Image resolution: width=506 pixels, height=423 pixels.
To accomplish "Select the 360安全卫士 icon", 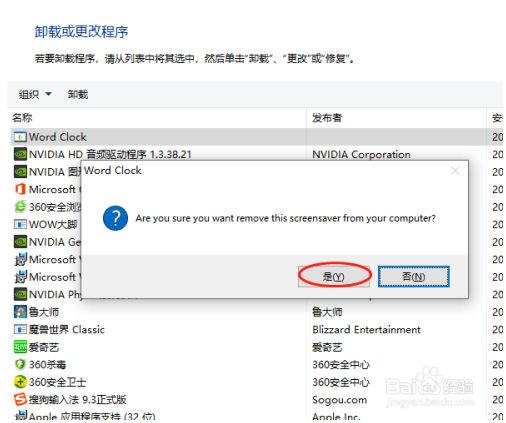I will coord(20,382).
